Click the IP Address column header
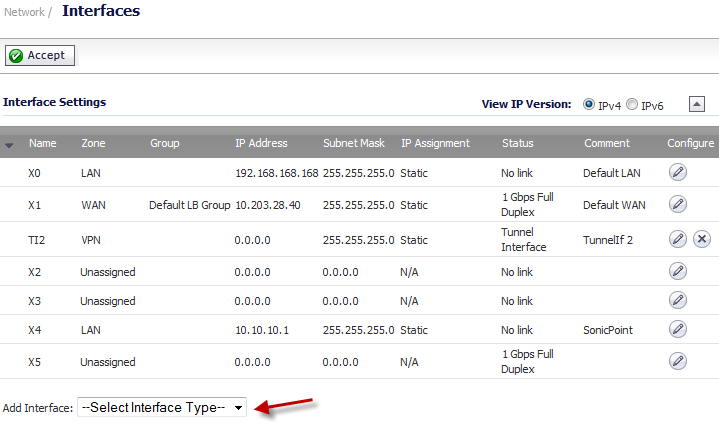Image resolution: width=719 pixels, height=426 pixels. (x=261, y=143)
